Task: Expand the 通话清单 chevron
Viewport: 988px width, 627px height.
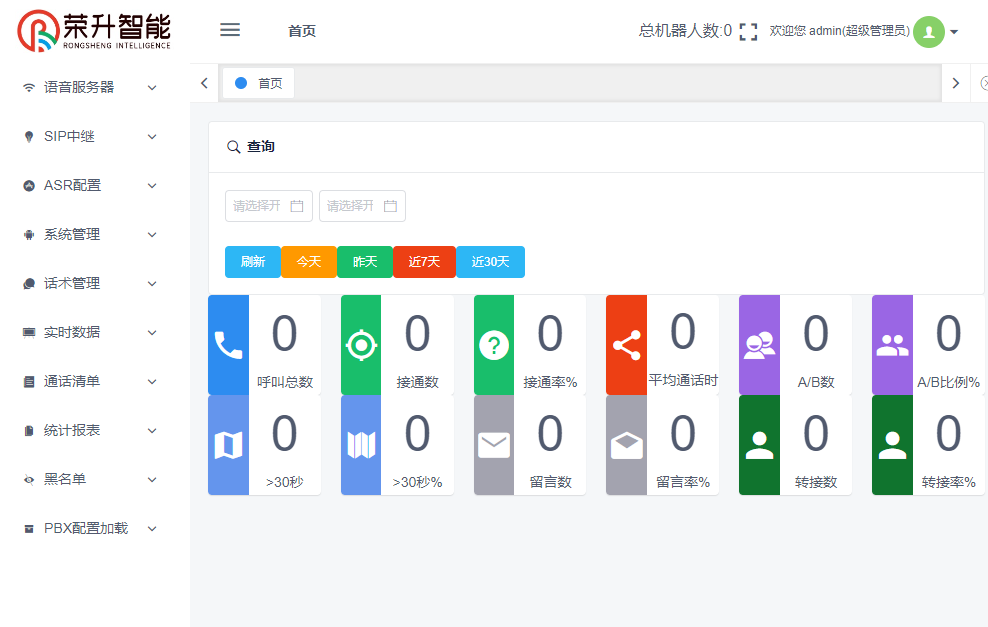Action: pos(152,382)
